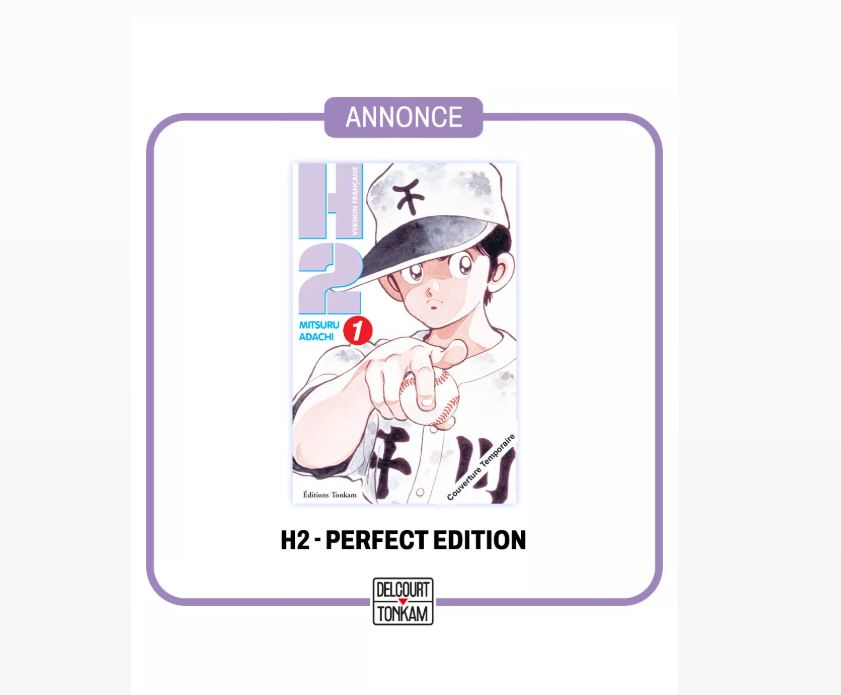Screen dimensions: 841x695
Task: Click the MITSURU ADACHI author name
Action: click(x=320, y=331)
